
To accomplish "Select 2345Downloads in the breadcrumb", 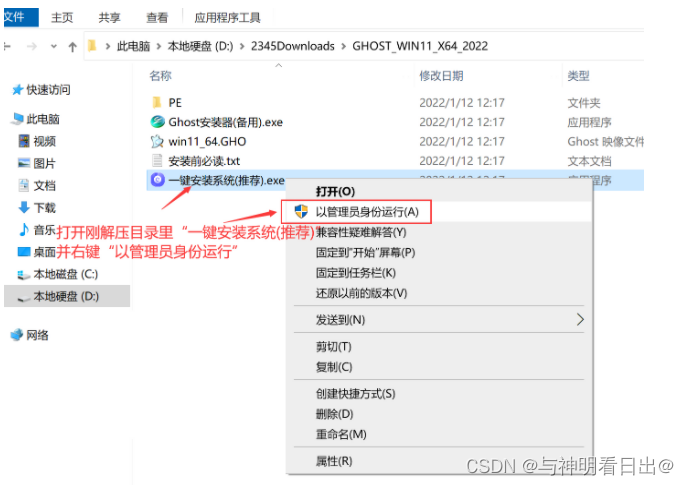I will (x=293, y=46).
